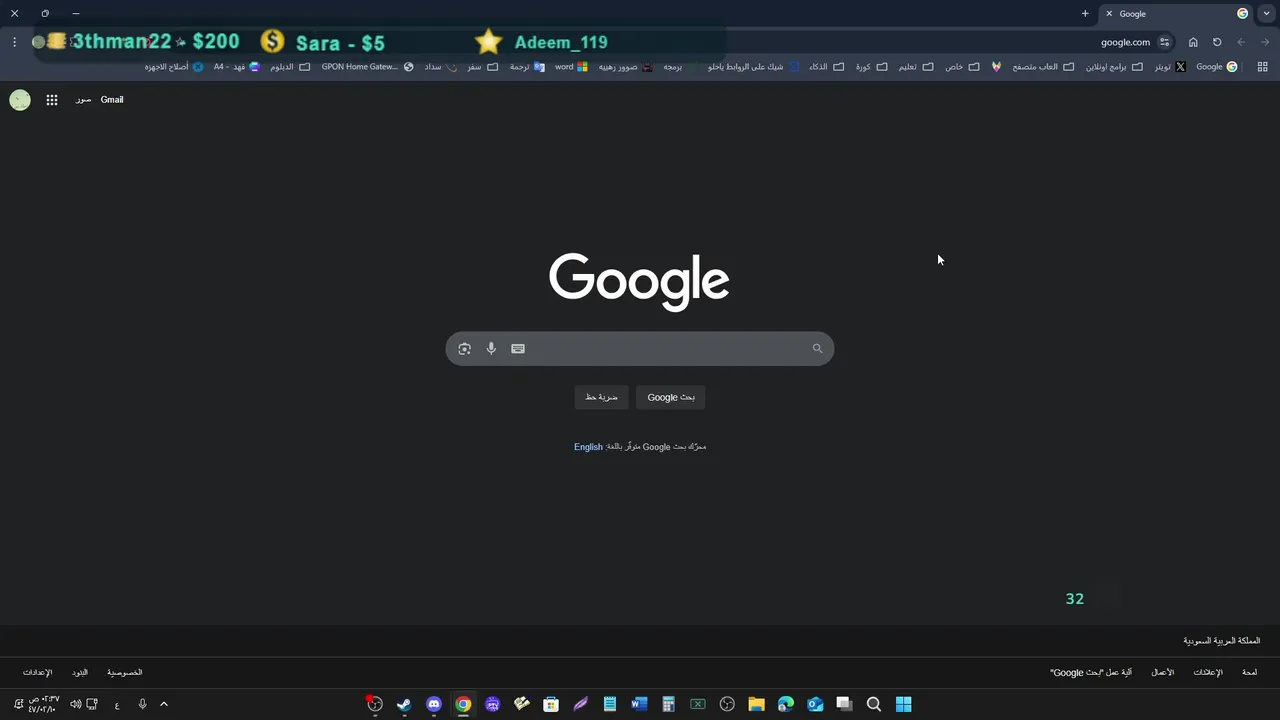Select the Google browser tab
This screenshot has height=720, width=1280.
tap(1175, 14)
